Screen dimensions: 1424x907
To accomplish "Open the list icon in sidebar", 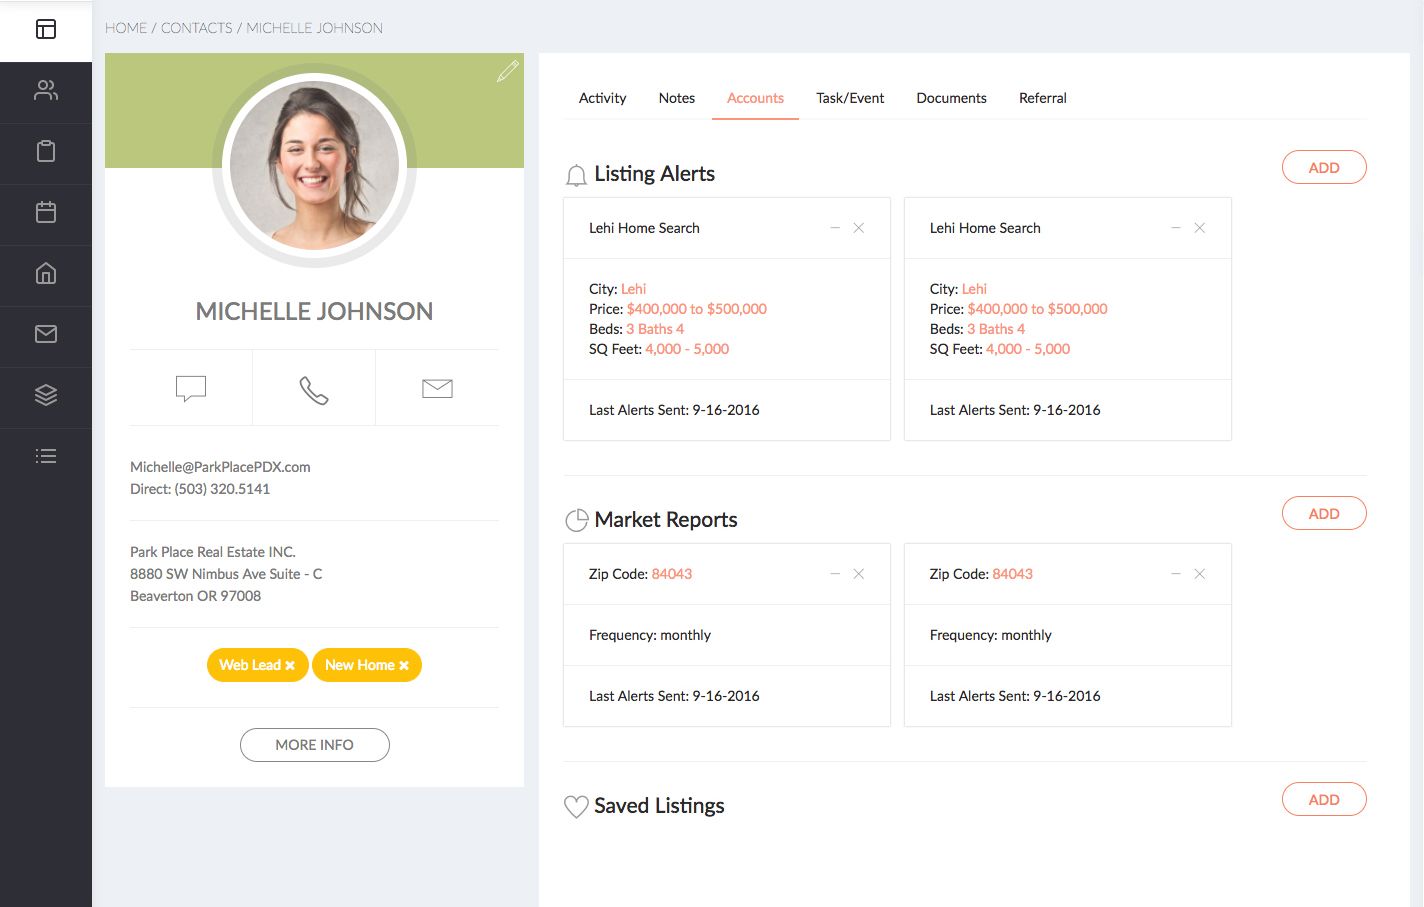I will (x=46, y=456).
